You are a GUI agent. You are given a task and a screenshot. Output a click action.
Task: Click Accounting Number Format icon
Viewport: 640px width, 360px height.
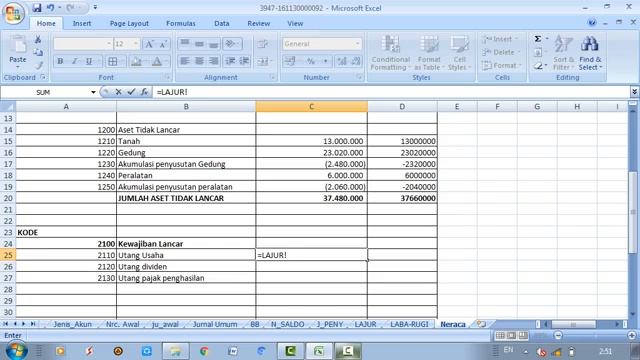pyautogui.click(x=290, y=61)
